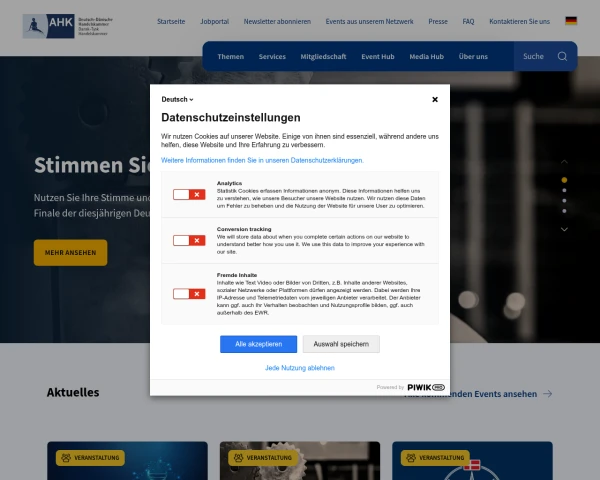Screen dimensions: 600x480
Task: Select the second slider dot
Action: click(564, 190)
